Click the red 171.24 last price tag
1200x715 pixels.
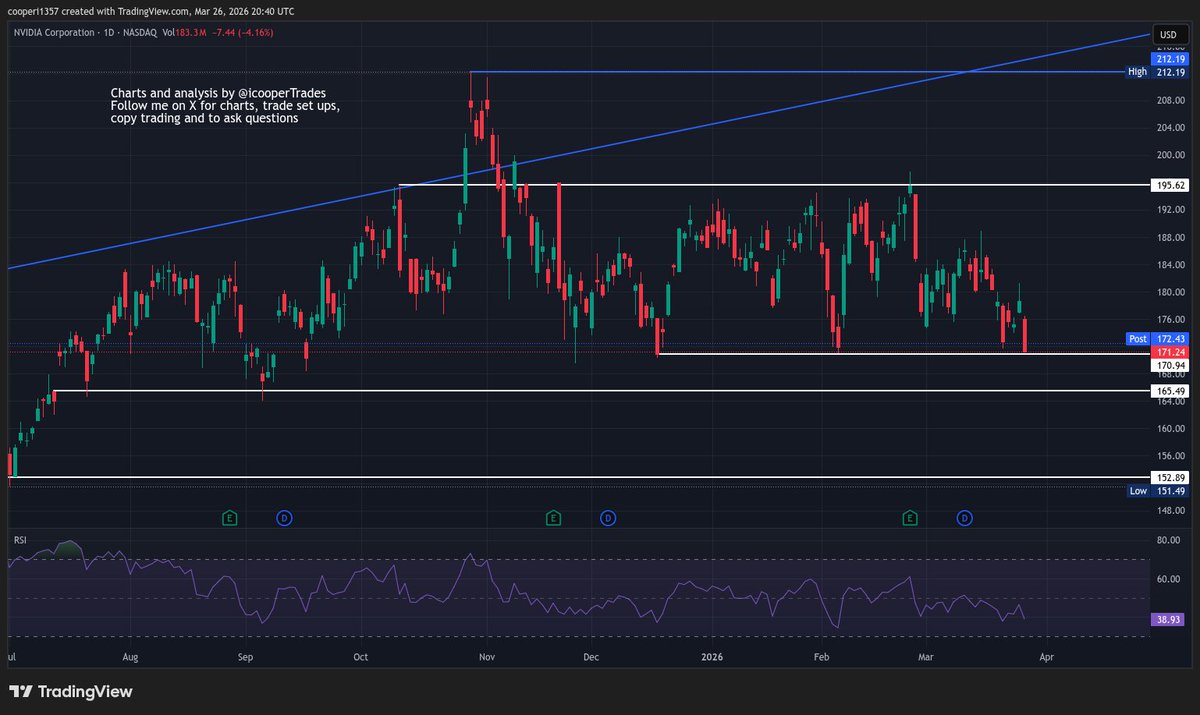pos(1169,353)
